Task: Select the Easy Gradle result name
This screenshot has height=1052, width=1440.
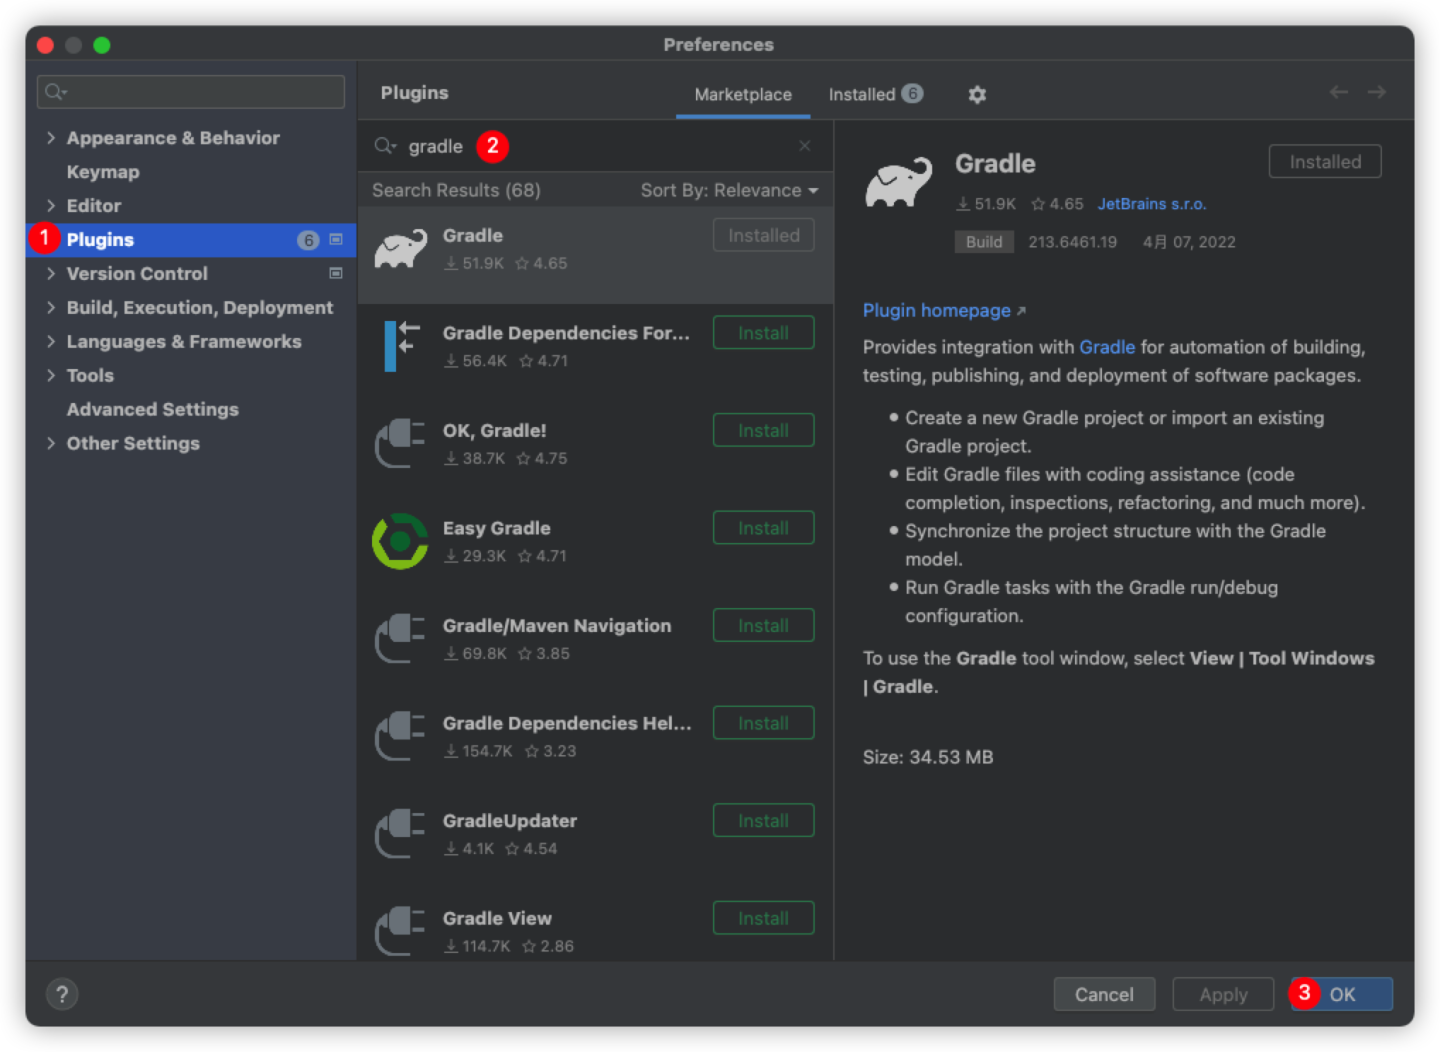Action: (x=497, y=528)
